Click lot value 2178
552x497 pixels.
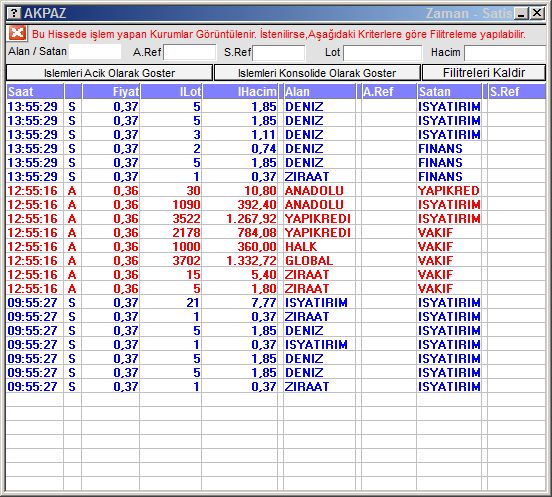[186, 233]
